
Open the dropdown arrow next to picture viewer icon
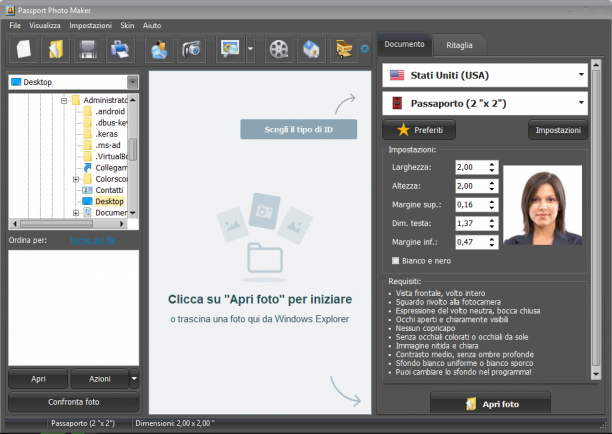tap(250, 49)
